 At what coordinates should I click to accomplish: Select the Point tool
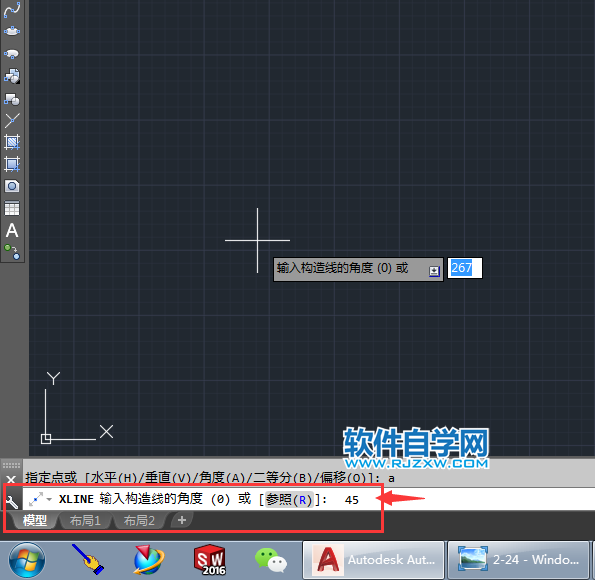pyautogui.click(x=12, y=120)
